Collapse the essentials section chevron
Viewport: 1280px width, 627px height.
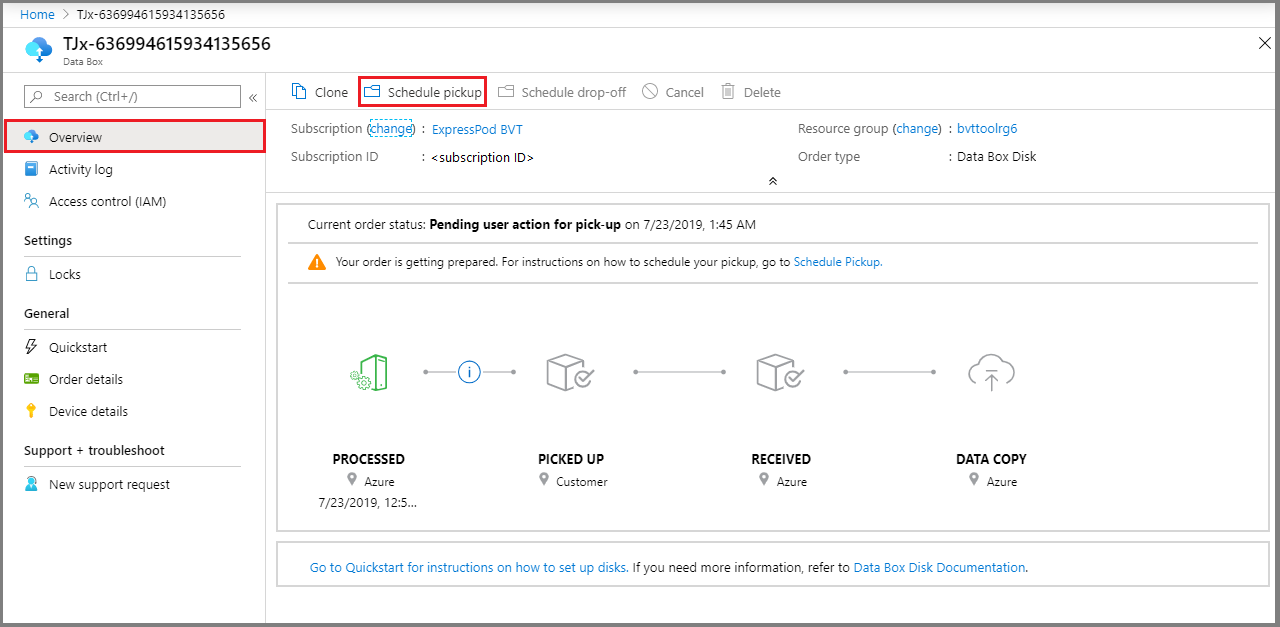(772, 181)
